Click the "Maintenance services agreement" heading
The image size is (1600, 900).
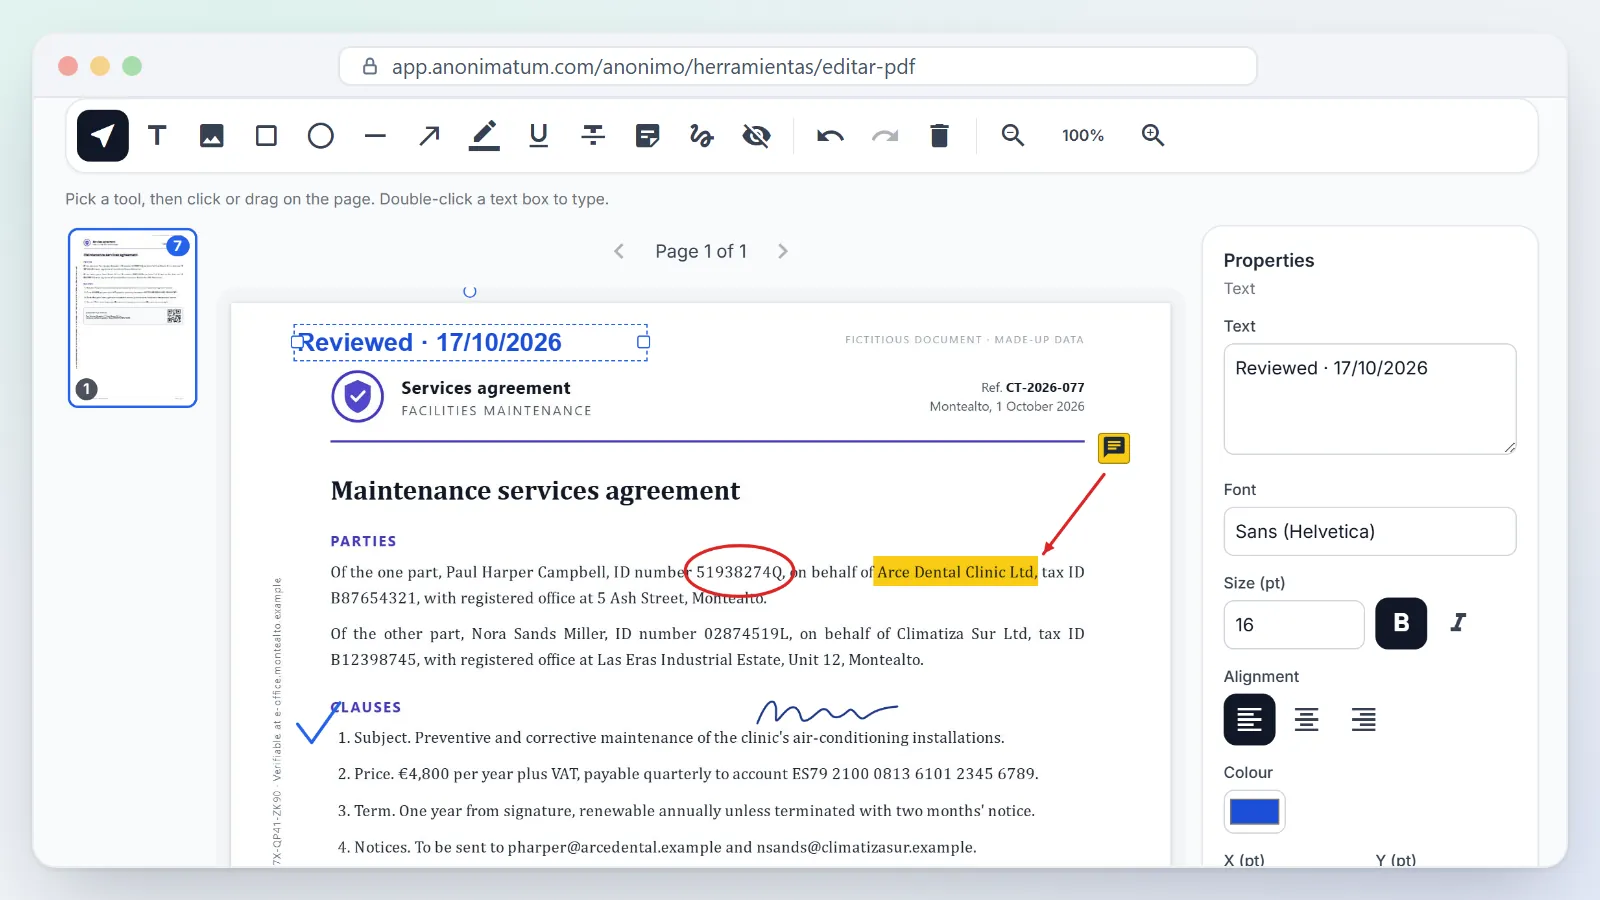(x=535, y=491)
